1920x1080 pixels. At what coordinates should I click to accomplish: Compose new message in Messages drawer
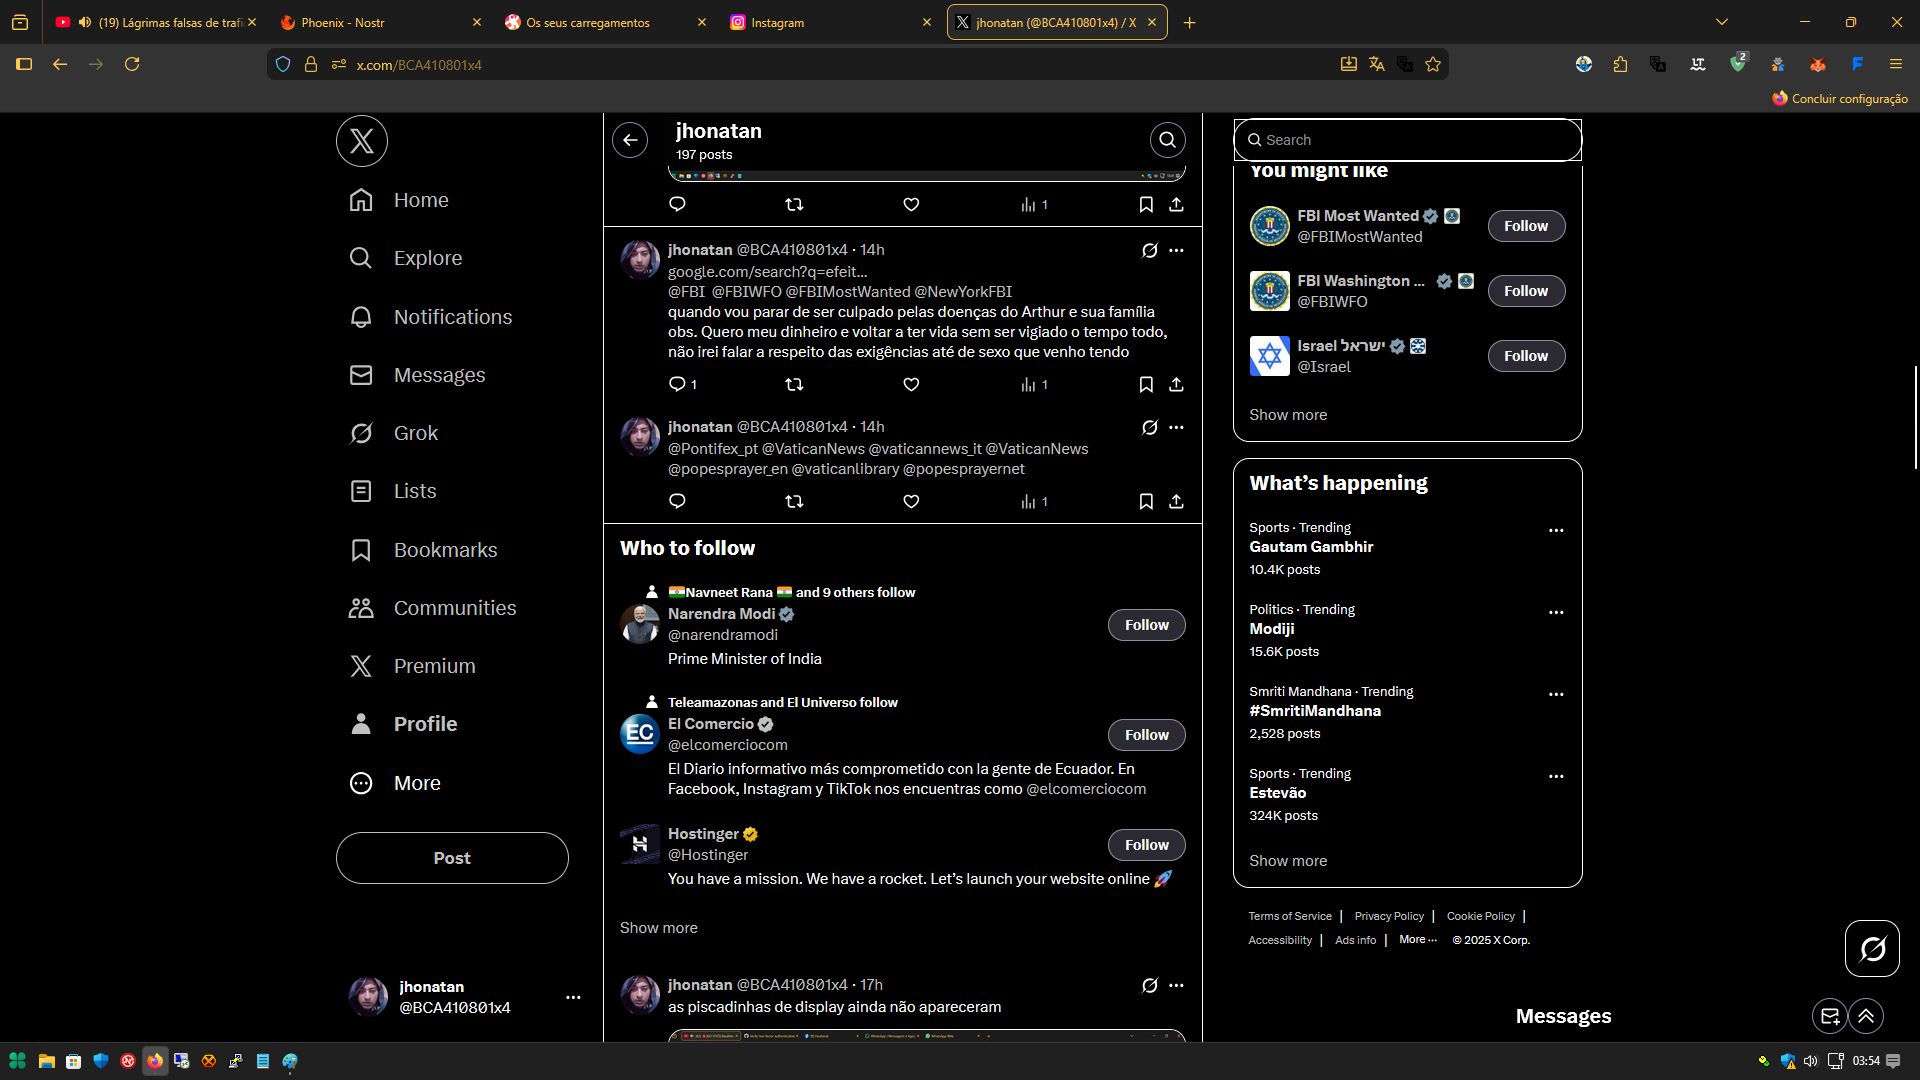point(1829,1016)
